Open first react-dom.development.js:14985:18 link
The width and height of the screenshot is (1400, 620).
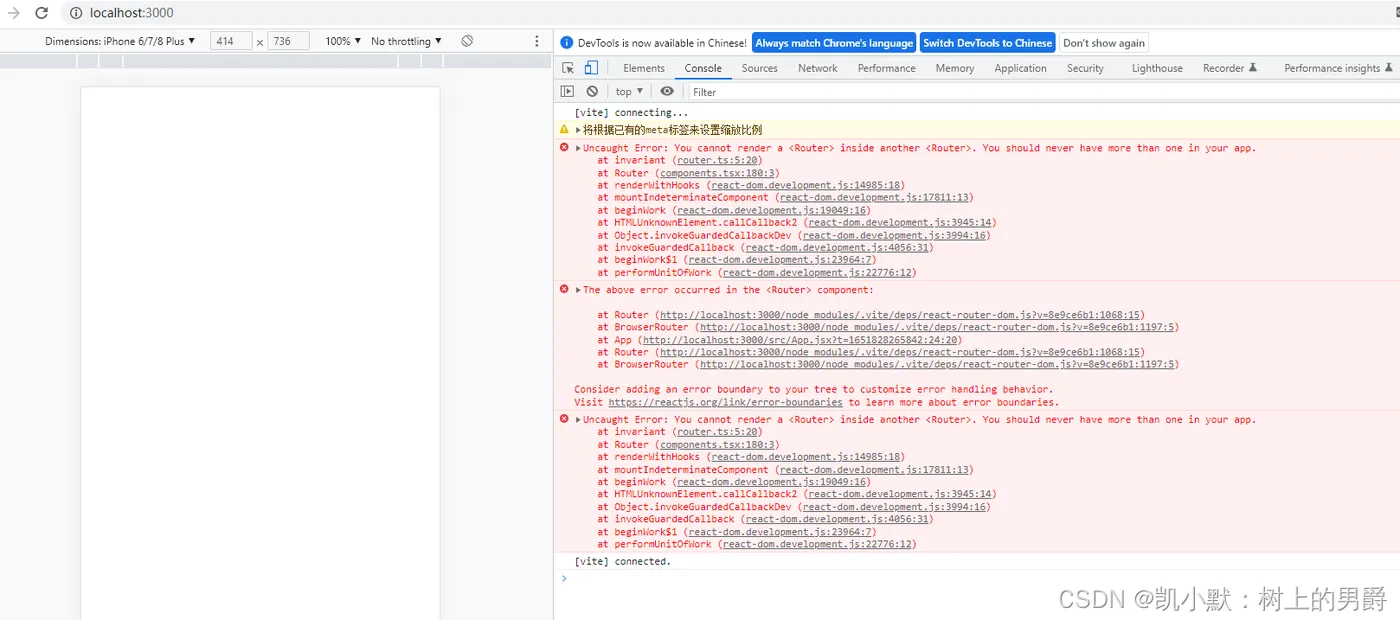tap(805, 185)
